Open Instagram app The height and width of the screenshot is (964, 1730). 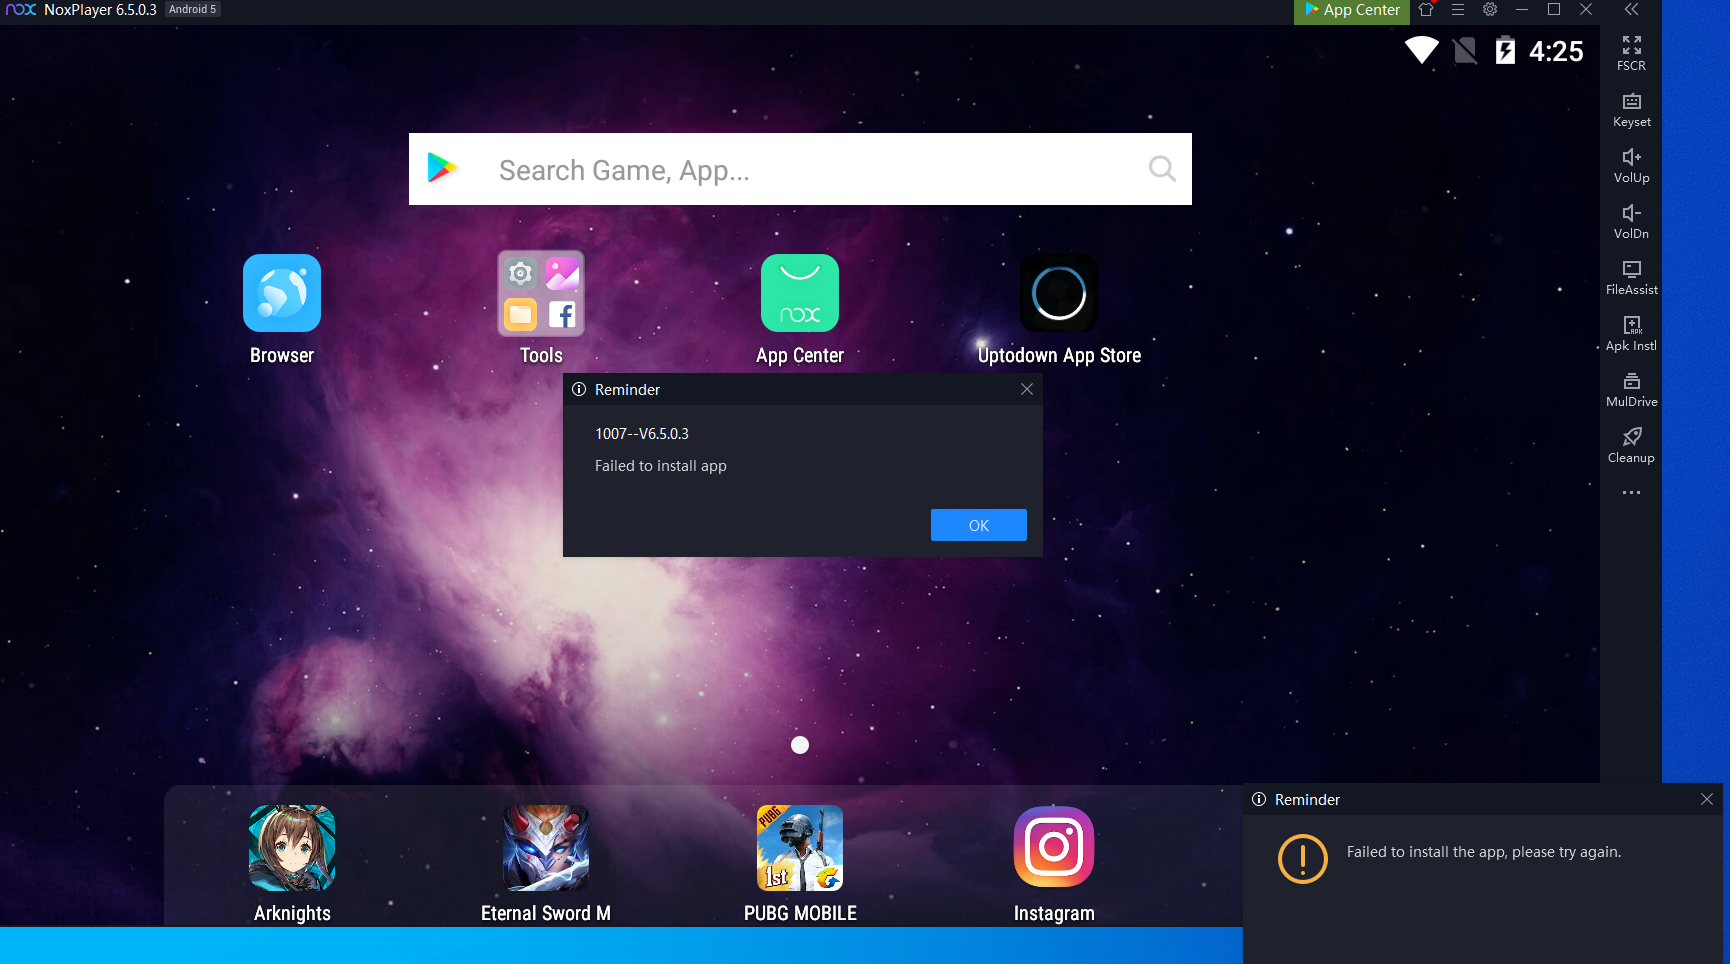click(1054, 848)
